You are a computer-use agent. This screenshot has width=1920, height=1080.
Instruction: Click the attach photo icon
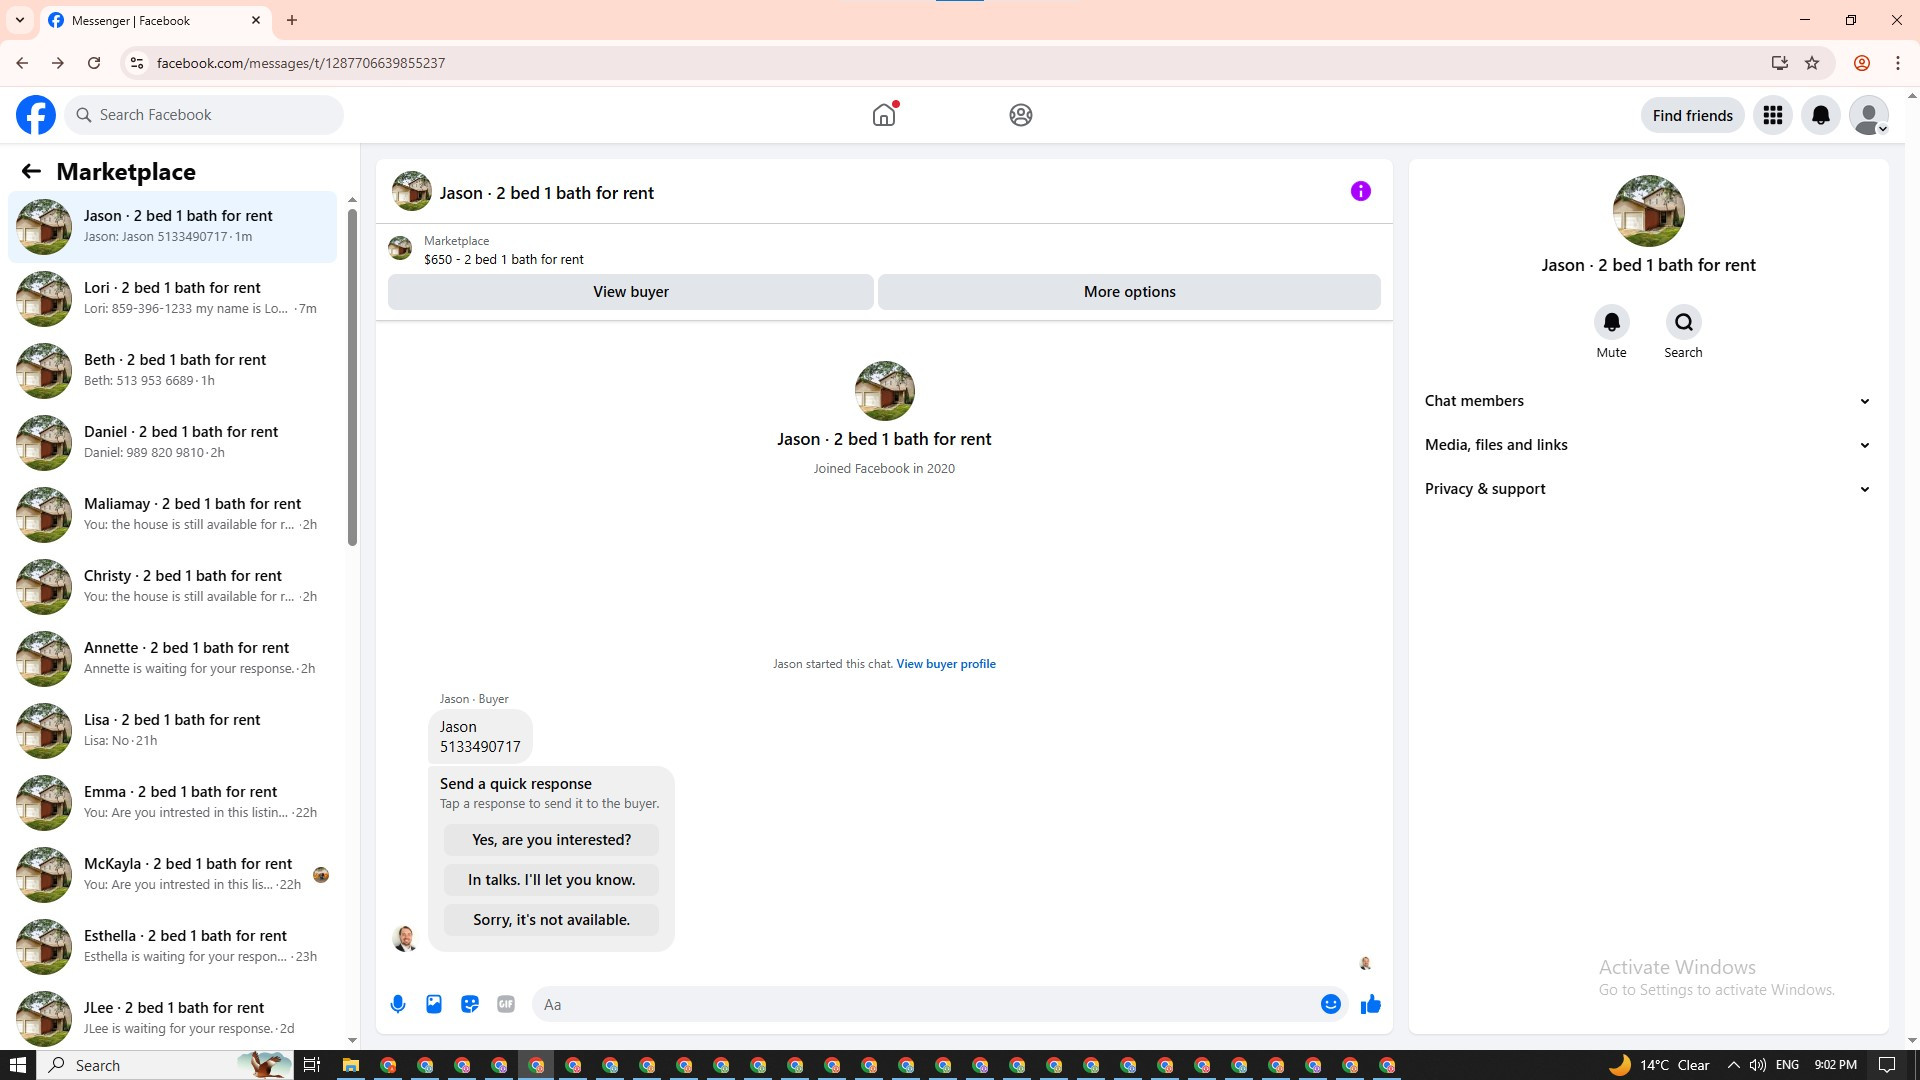[x=434, y=1004]
